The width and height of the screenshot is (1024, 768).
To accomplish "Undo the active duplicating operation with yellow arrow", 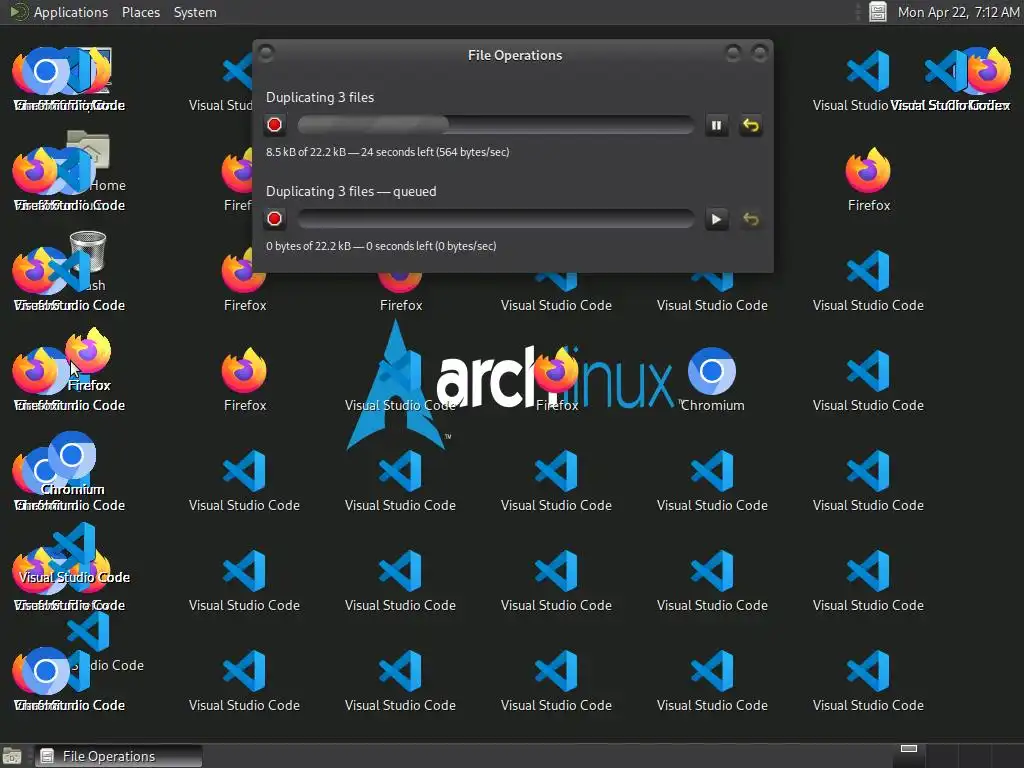I will pos(751,125).
